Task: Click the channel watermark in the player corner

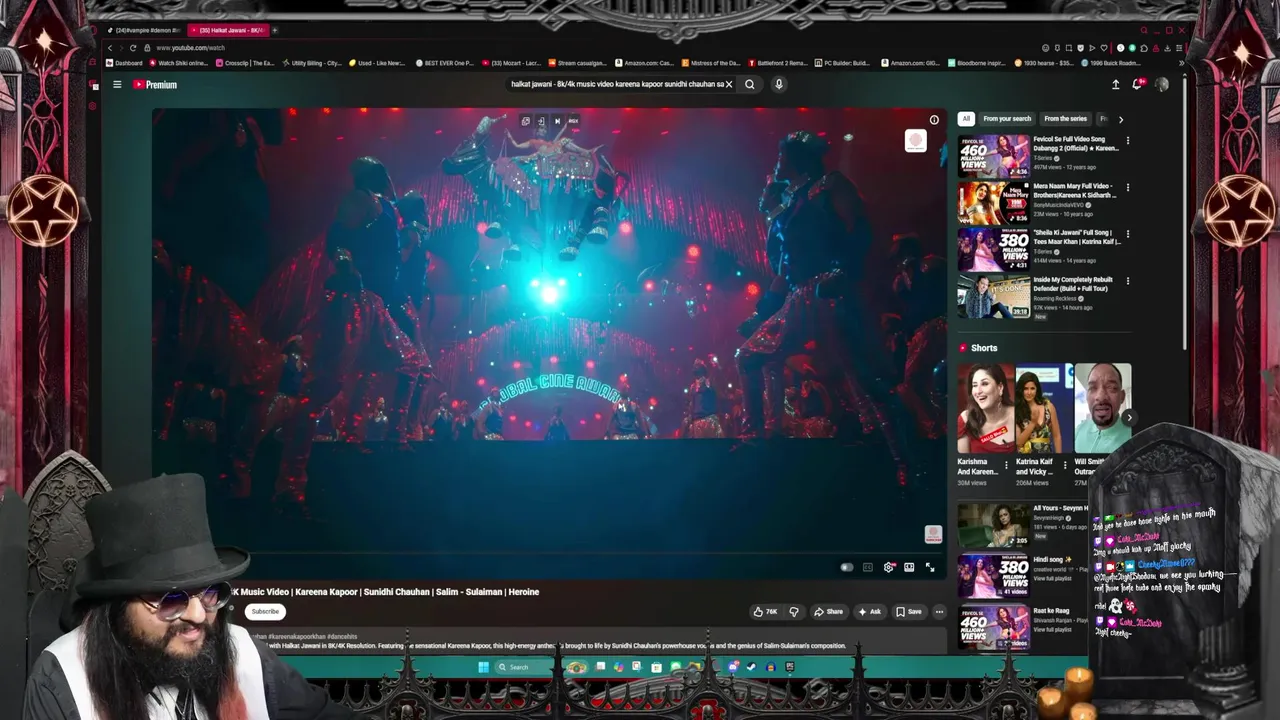Action: click(933, 535)
